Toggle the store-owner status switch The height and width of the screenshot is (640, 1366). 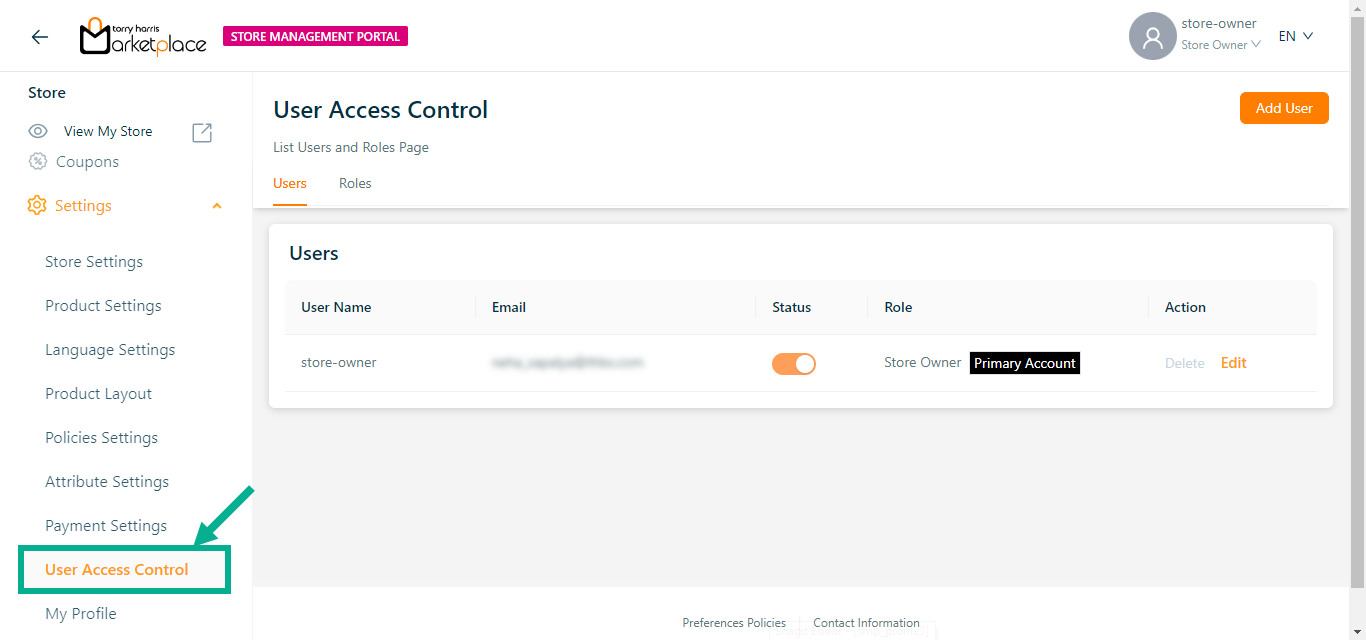[793, 364]
